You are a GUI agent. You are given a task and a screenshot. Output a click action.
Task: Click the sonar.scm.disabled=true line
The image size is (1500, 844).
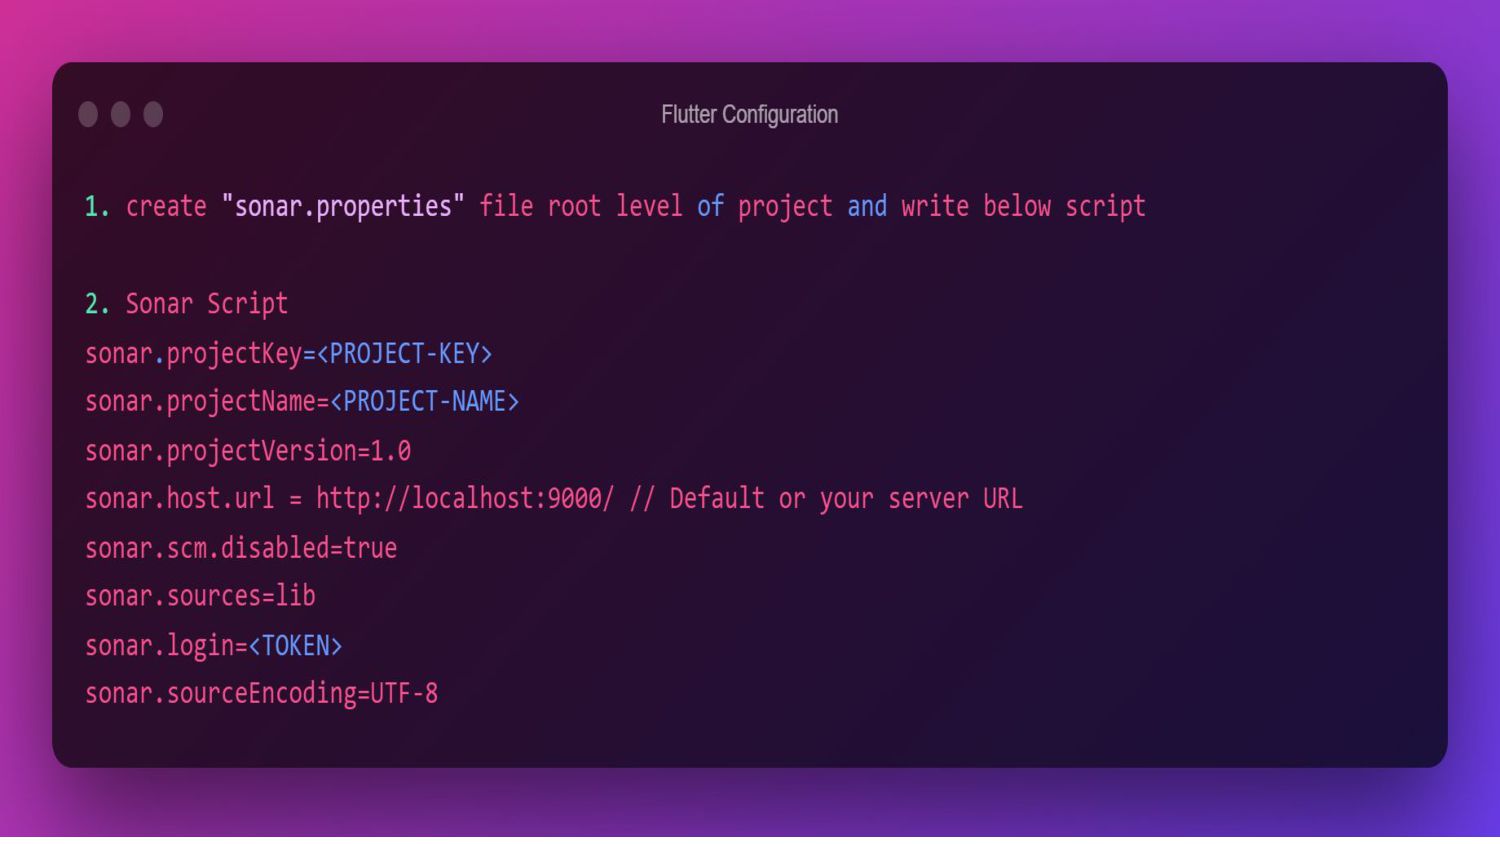point(241,547)
